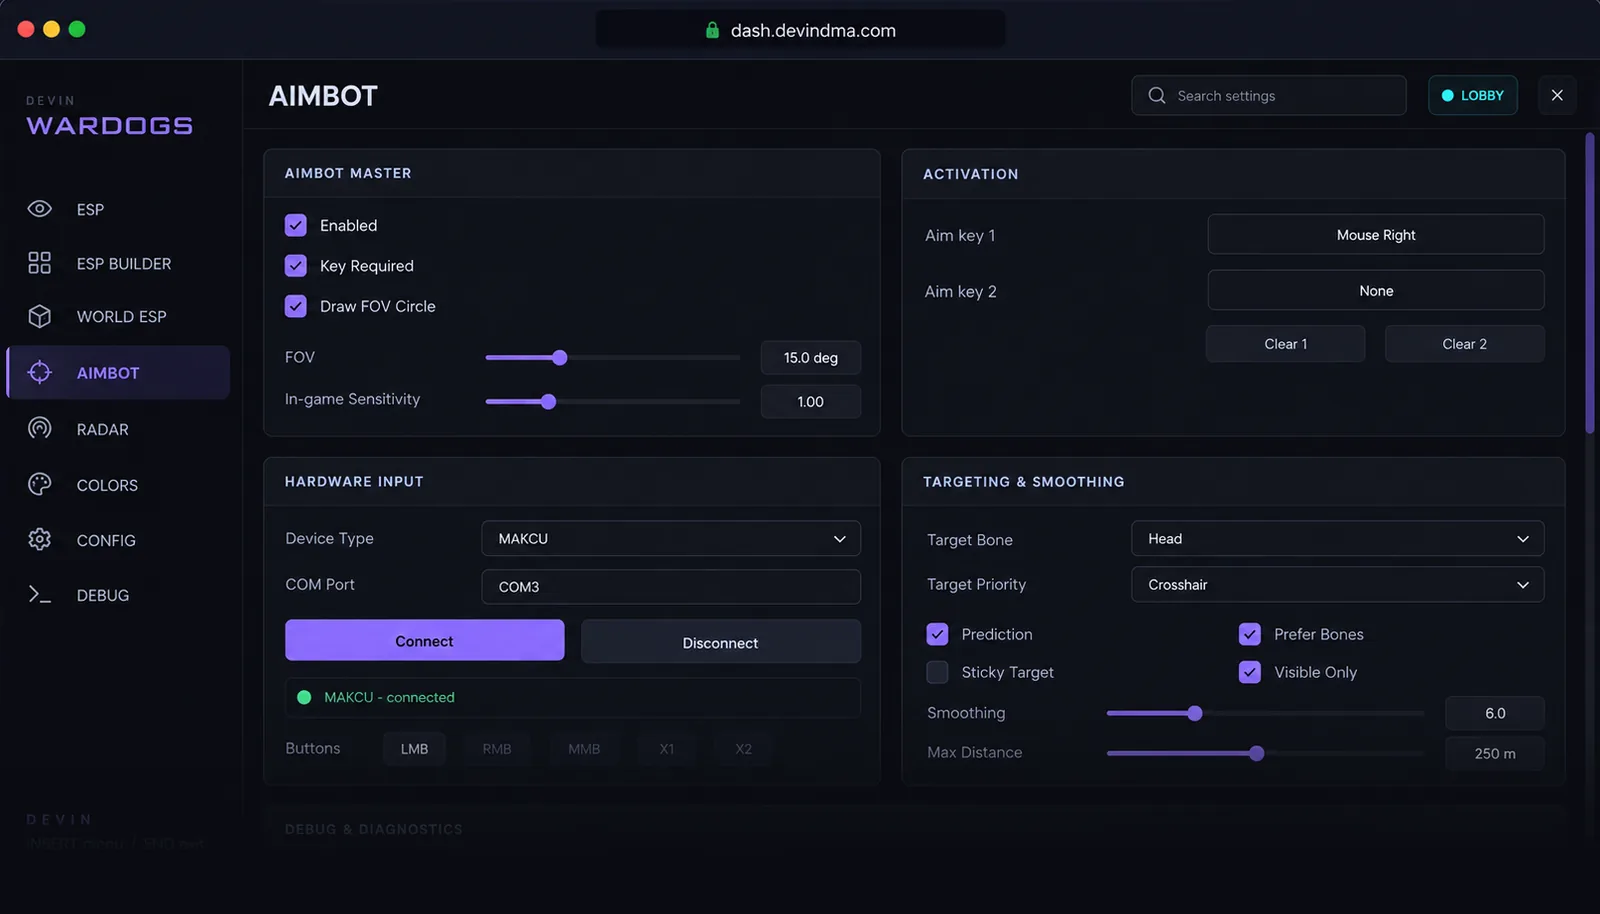Click the Search settings input field

[x=1268, y=95]
